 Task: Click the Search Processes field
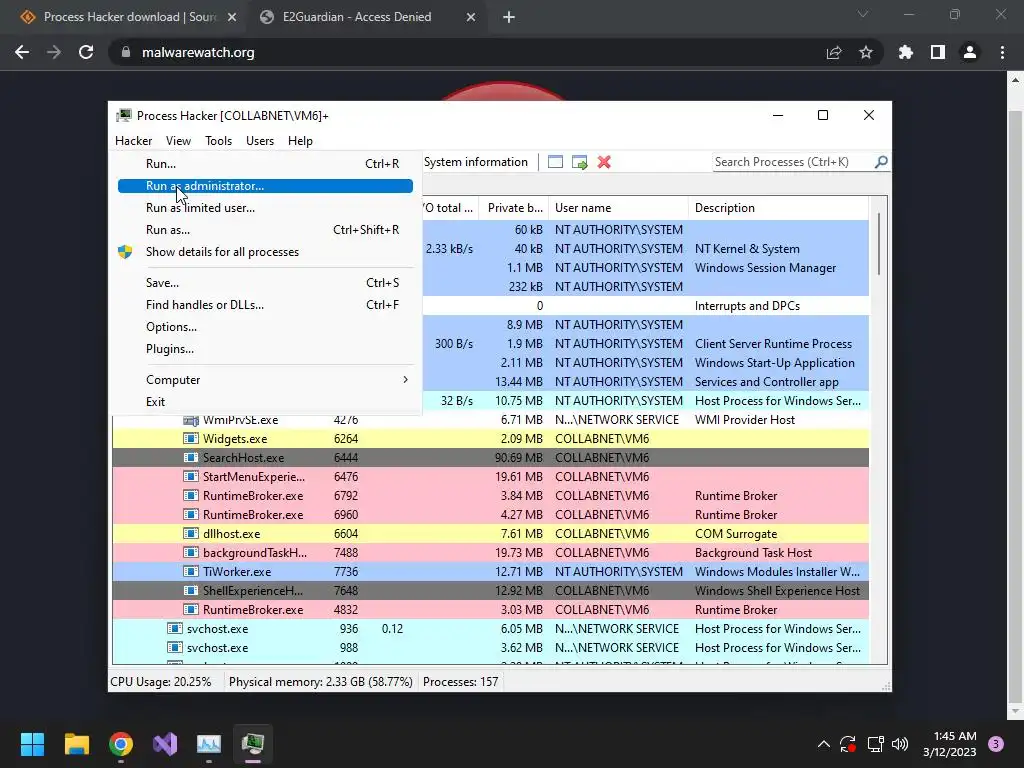pos(792,162)
